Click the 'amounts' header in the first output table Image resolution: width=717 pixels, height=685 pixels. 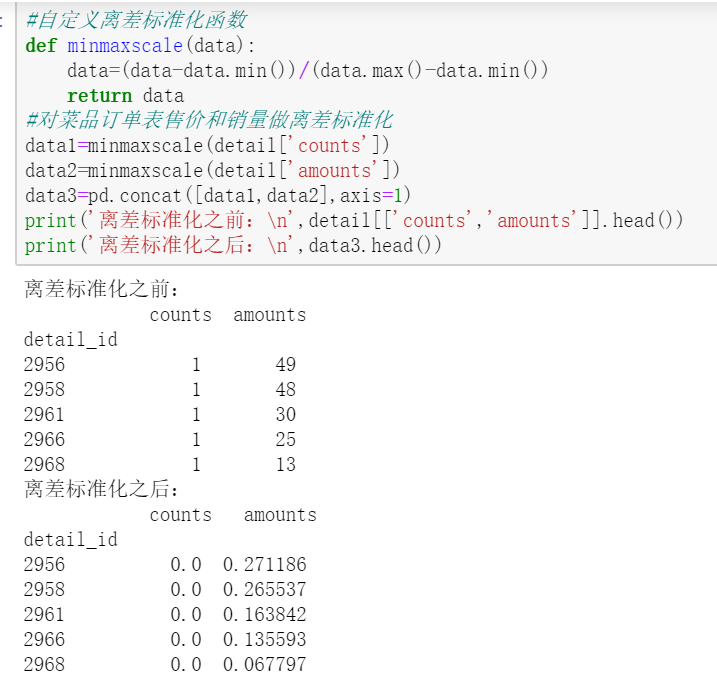[x=270, y=315]
